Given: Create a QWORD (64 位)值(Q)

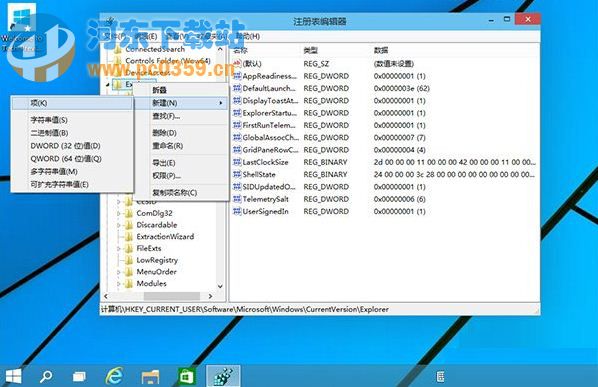Looking at the screenshot, I should coord(72,159).
